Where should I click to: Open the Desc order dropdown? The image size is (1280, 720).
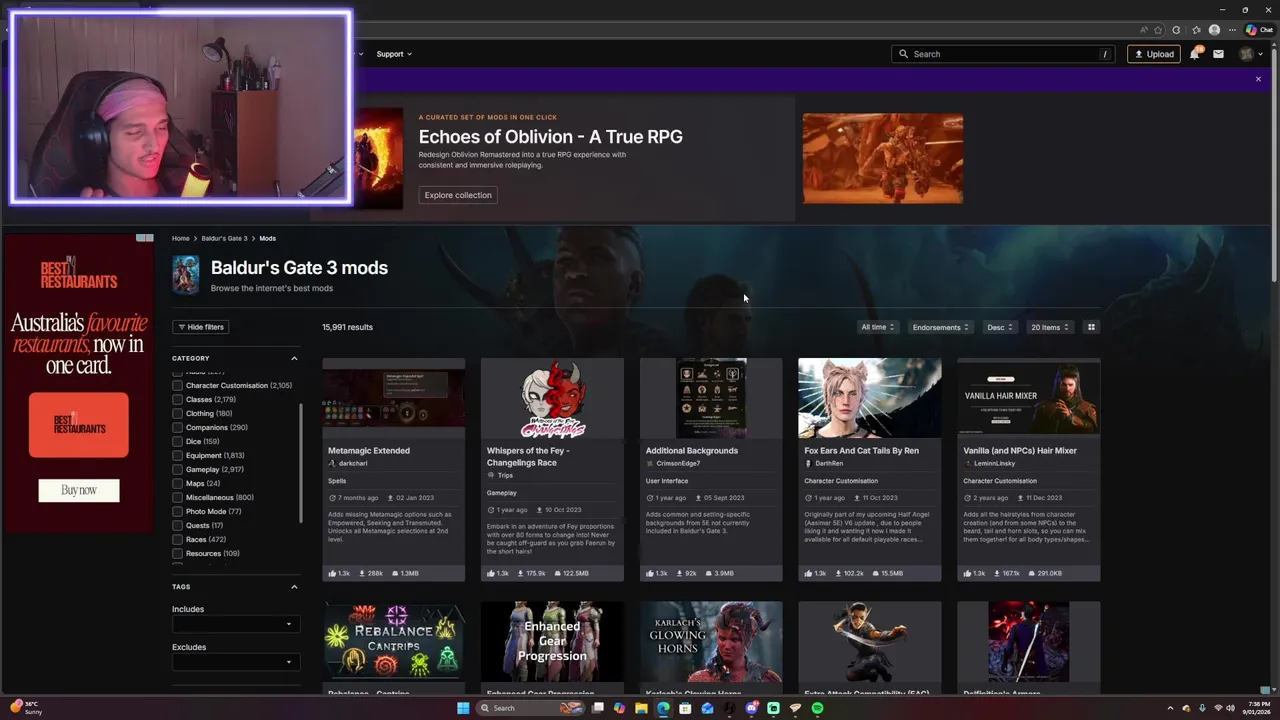1000,327
